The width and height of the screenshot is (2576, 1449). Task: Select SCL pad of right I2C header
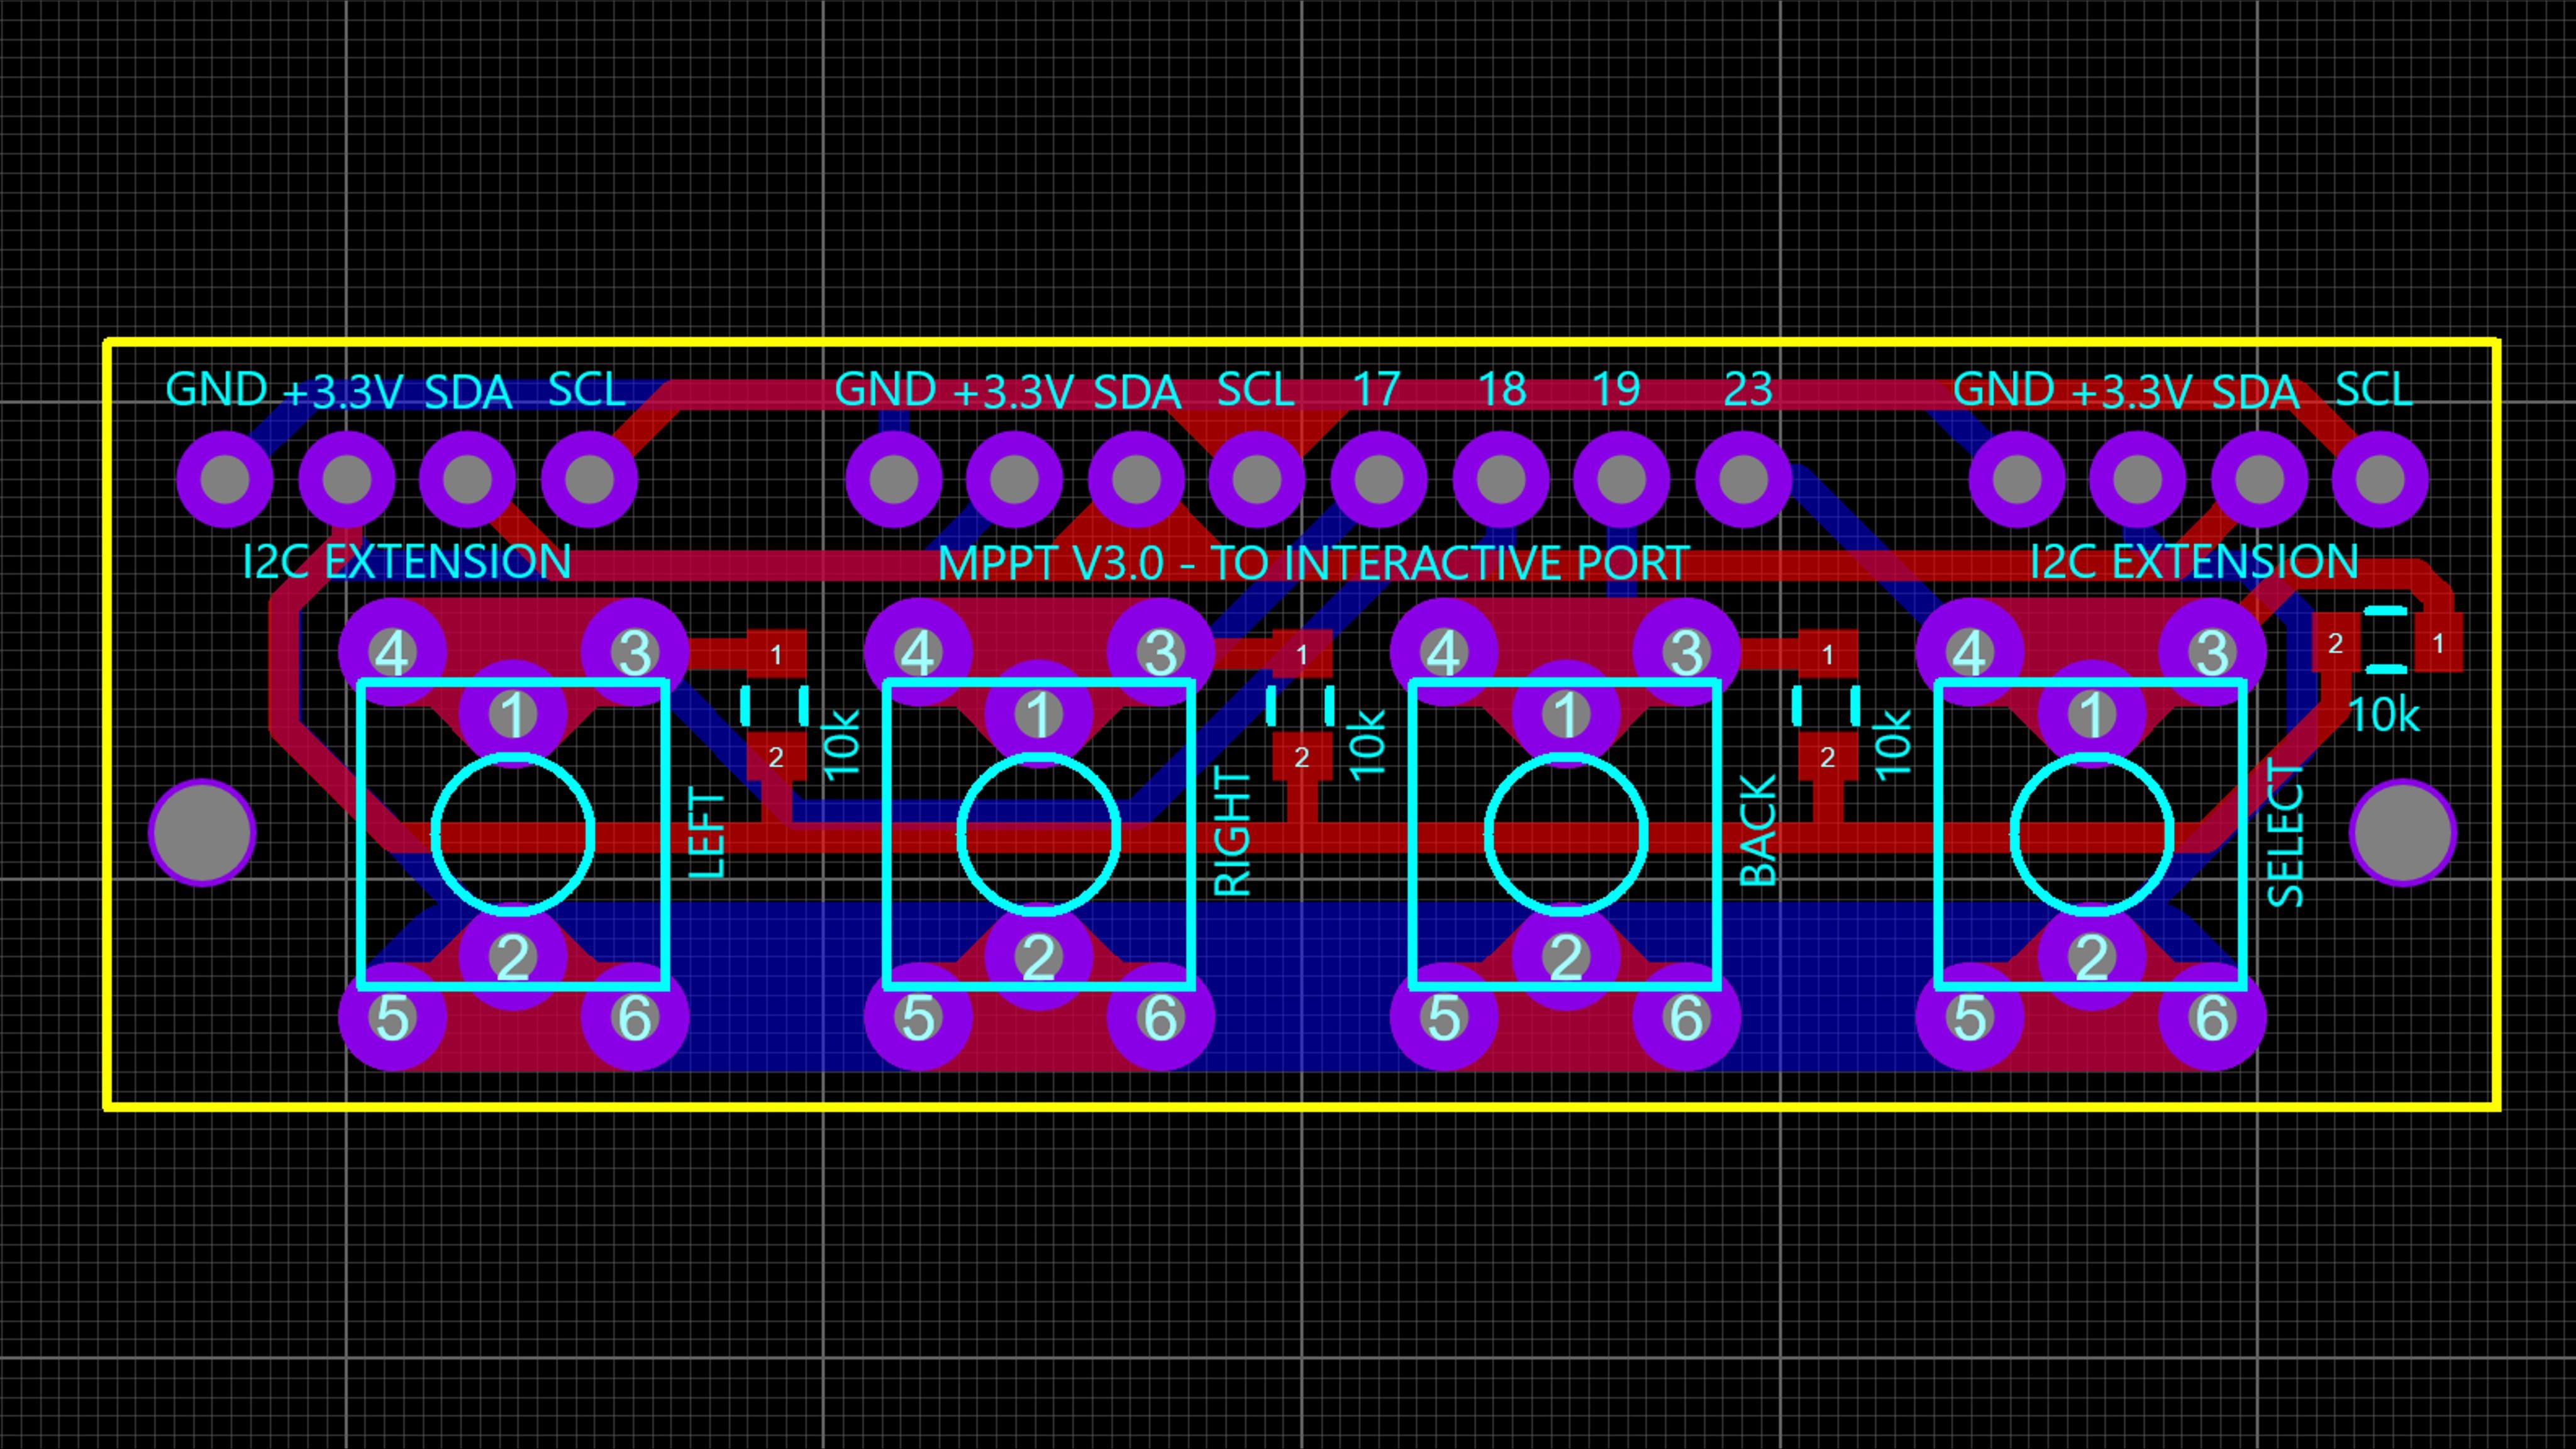[2380, 480]
